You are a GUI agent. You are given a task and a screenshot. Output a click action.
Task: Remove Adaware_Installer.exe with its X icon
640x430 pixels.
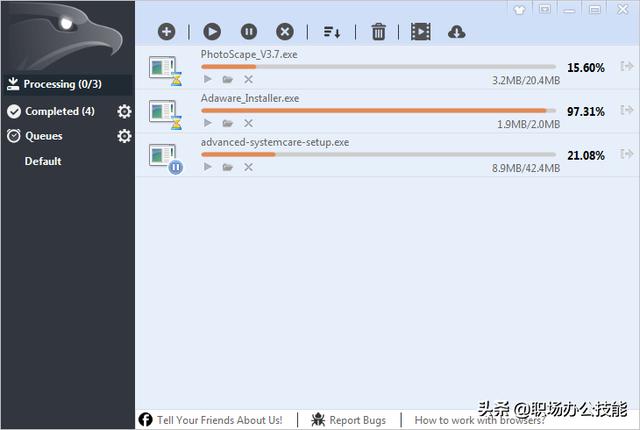pos(248,123)
